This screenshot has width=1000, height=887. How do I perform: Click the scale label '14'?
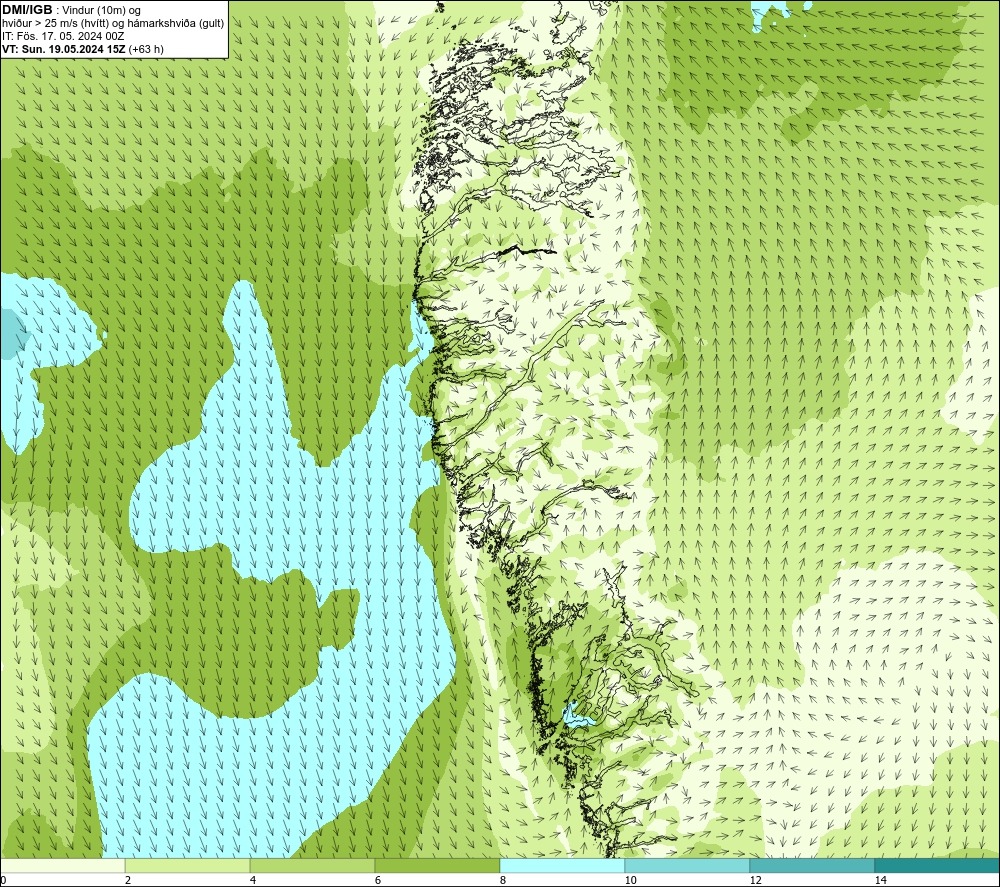coord(881,880)
